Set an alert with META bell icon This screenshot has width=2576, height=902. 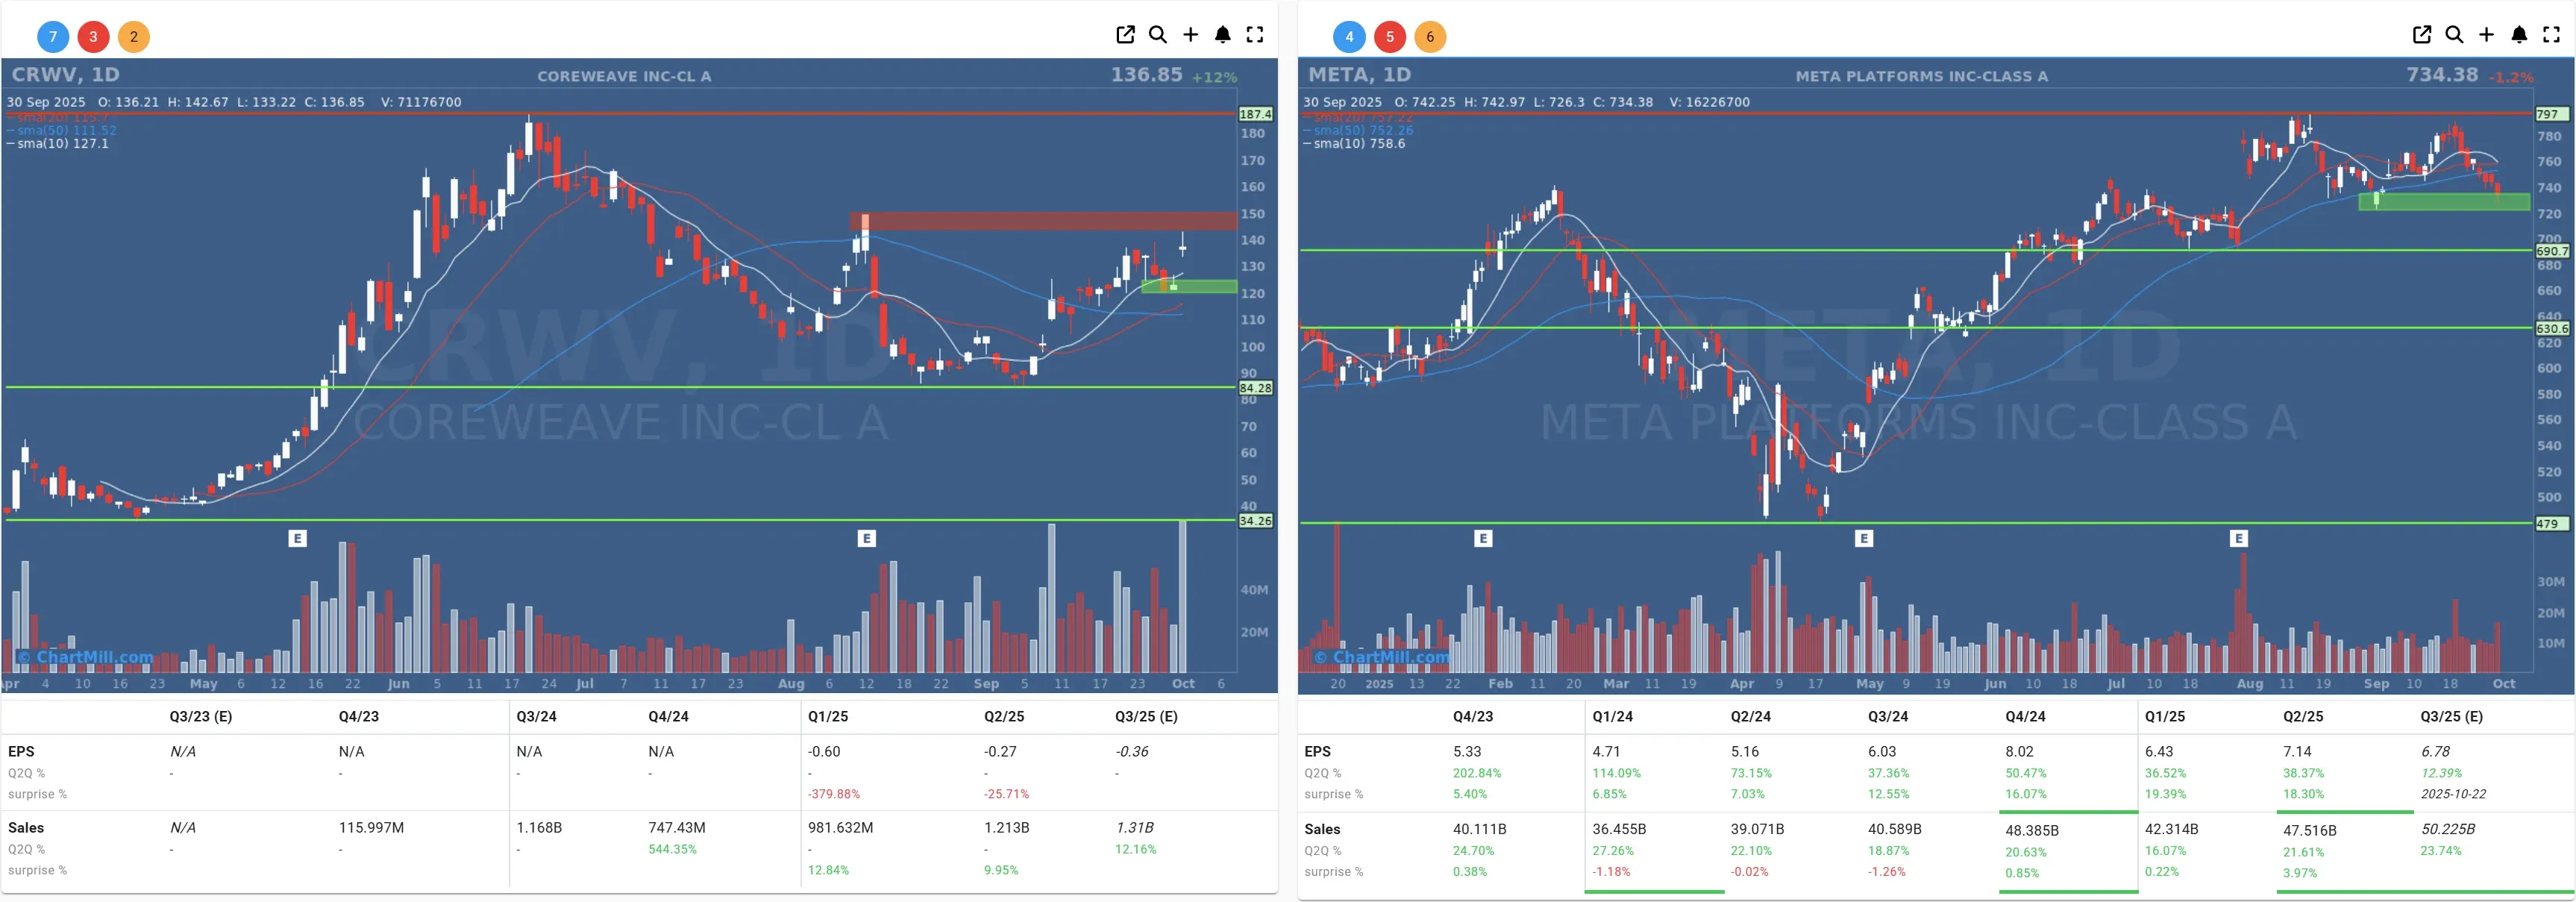2519,35
